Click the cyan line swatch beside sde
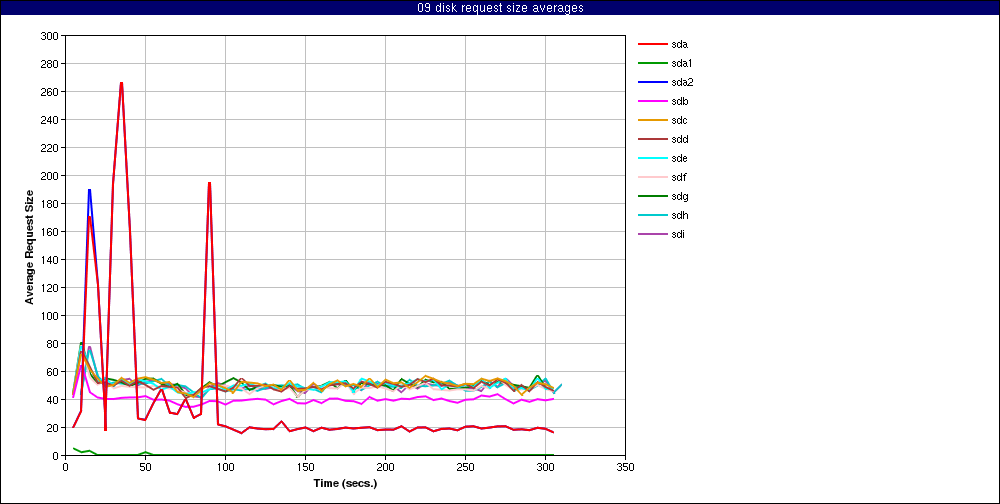The image size is (1000, 504). [x=652, y=158]
